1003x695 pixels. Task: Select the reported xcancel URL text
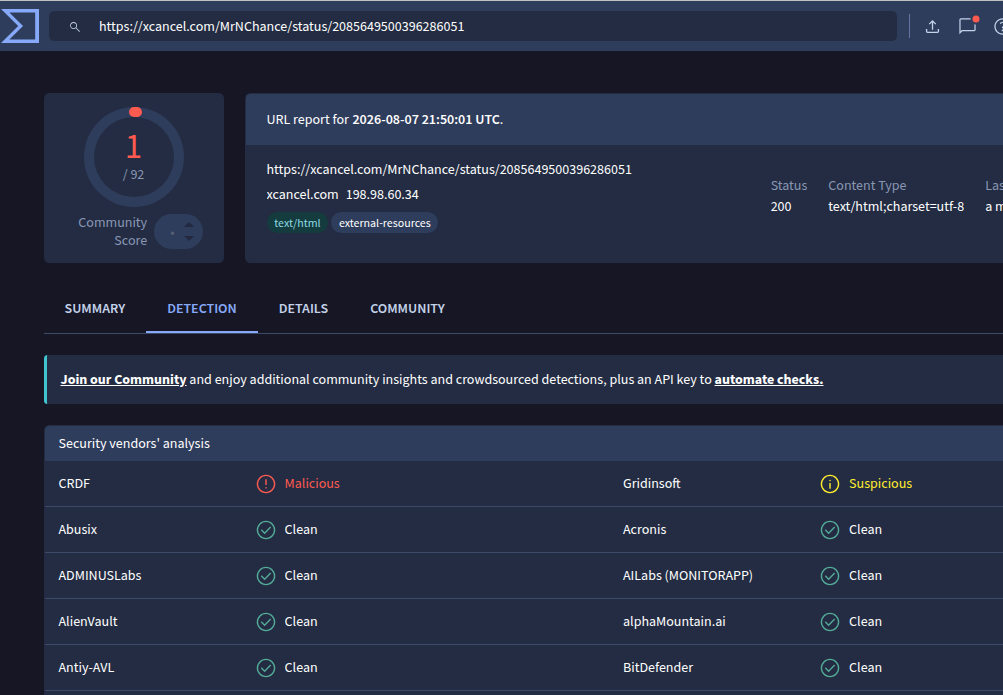pyautogui.click(x=449, y=169)
